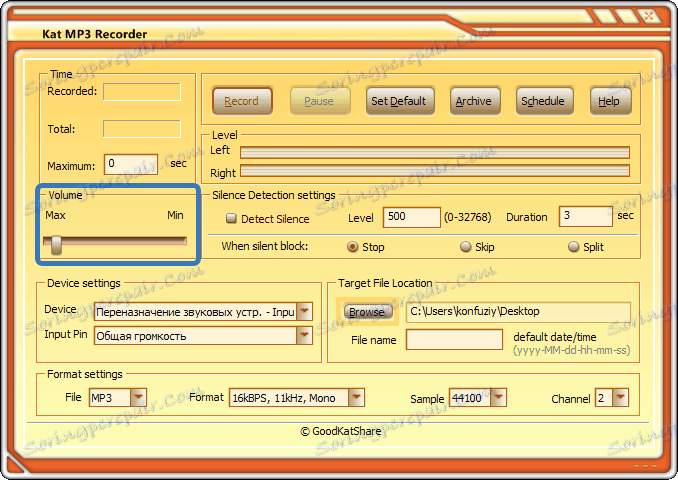The image size is (678, 480).
Task: Click the Pause button
Action: pyautogui.click(x=320, y=101)
